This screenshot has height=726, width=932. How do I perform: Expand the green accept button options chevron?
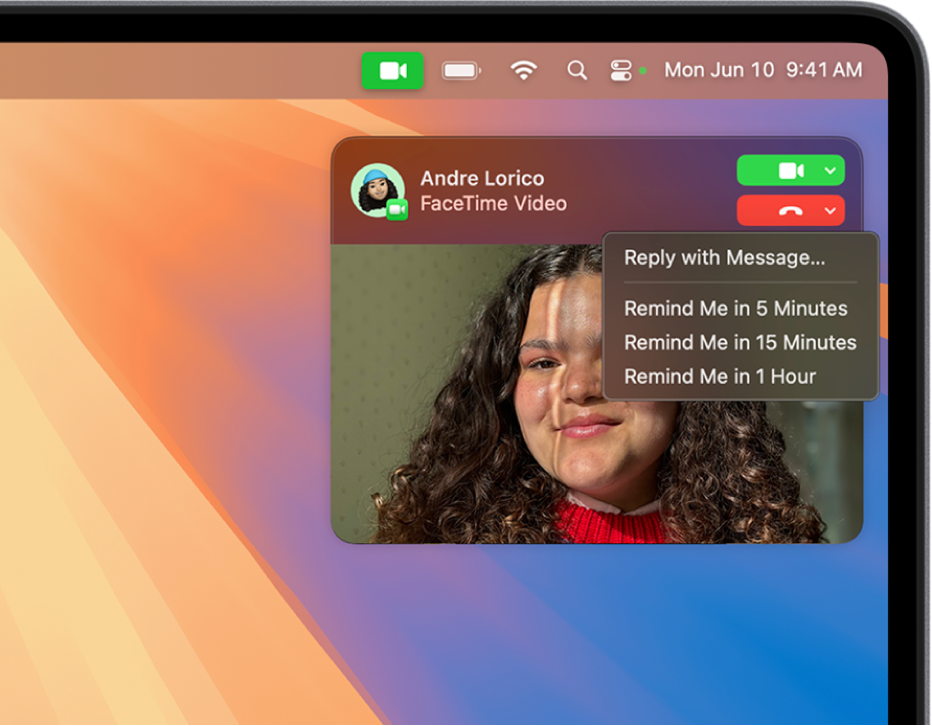[x=829, y=170]
